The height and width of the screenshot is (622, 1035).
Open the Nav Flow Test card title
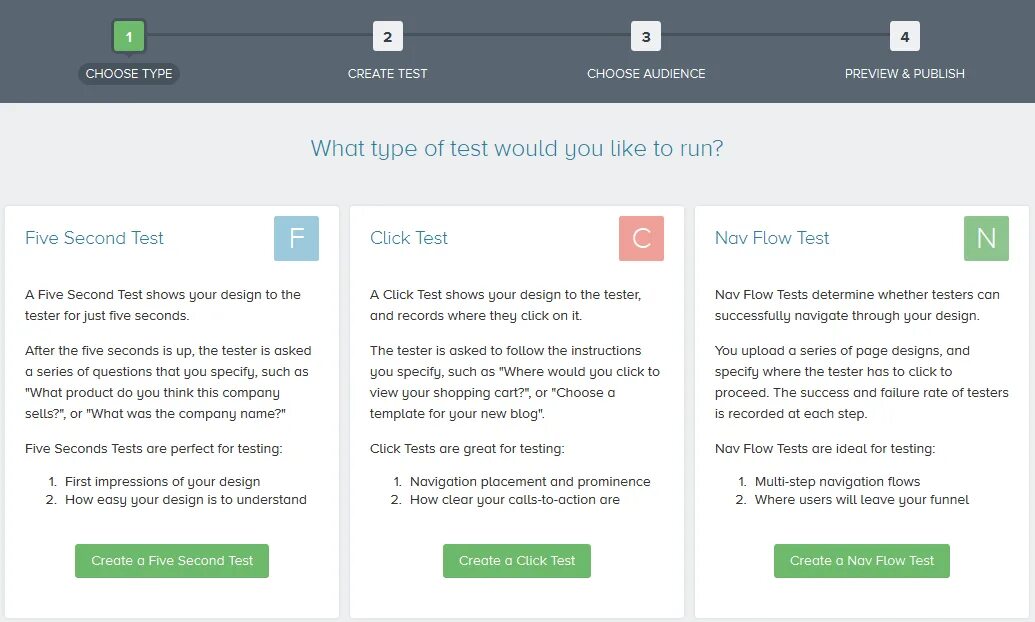point(772,238)
